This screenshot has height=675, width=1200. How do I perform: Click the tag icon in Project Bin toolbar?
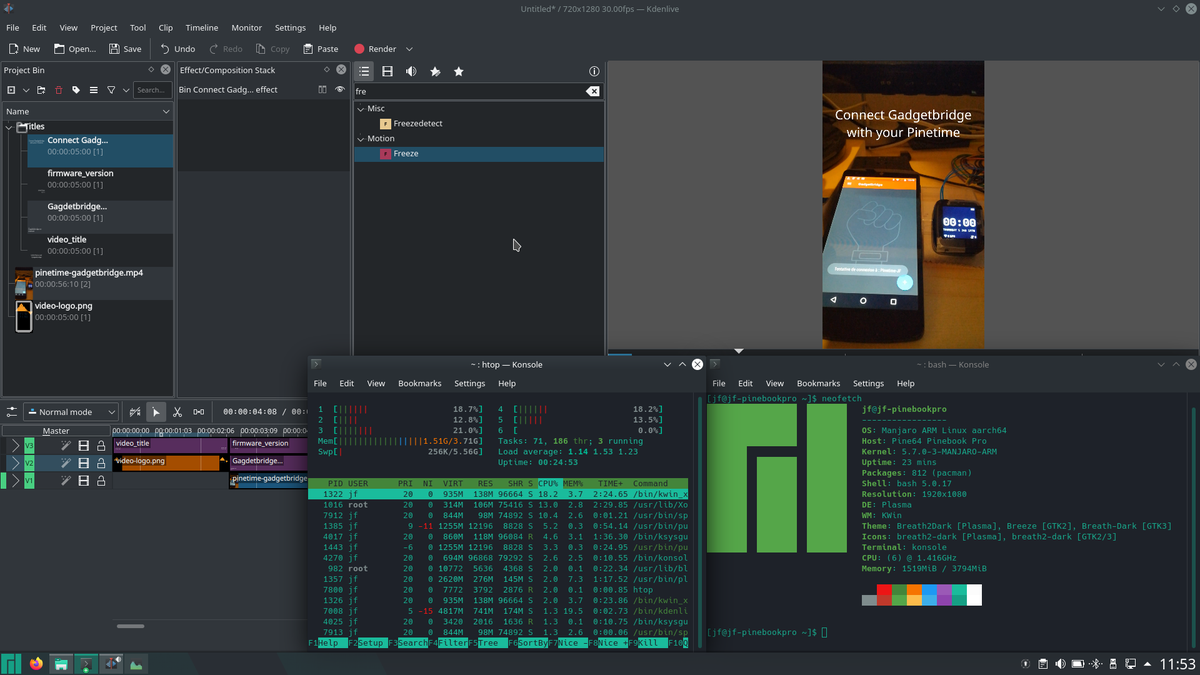click(x=76, y=90)
